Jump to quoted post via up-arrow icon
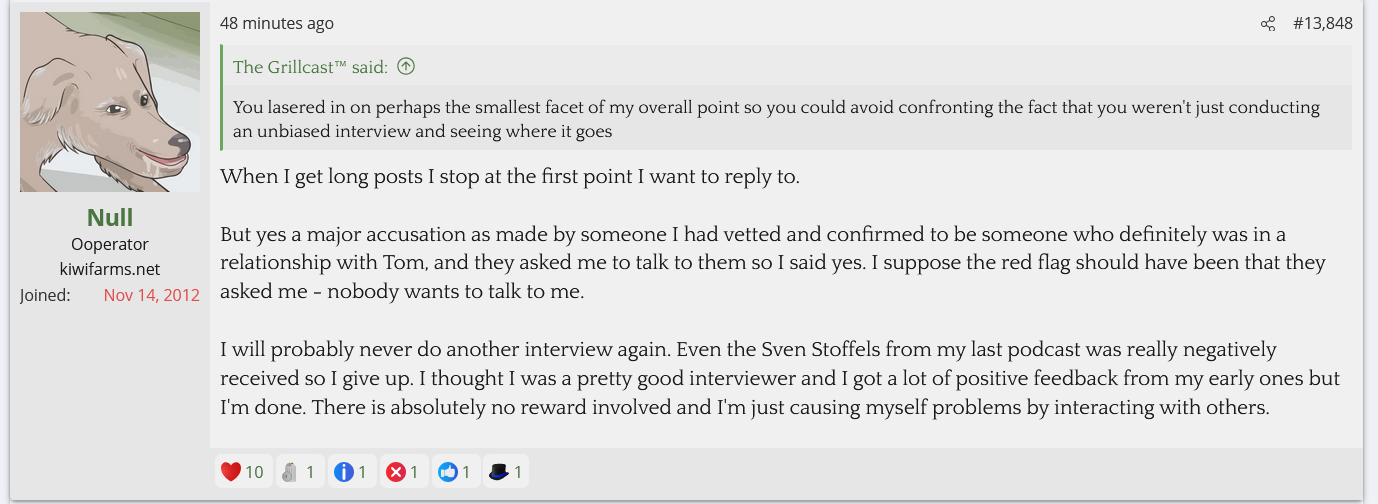This screenshot has height=504, width=1378. coord(405,67)
